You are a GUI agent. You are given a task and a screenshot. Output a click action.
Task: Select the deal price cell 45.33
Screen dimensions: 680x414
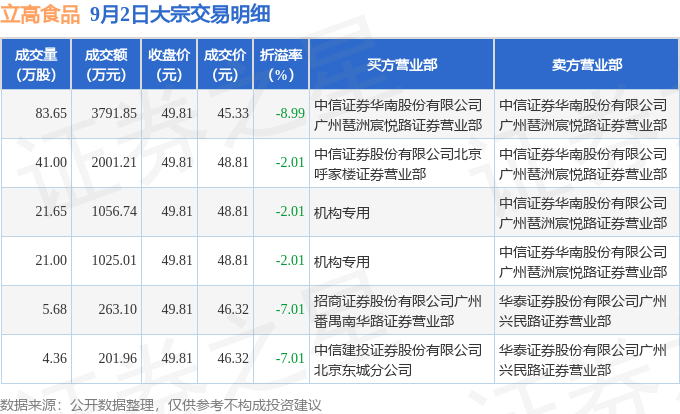[233, 114]
